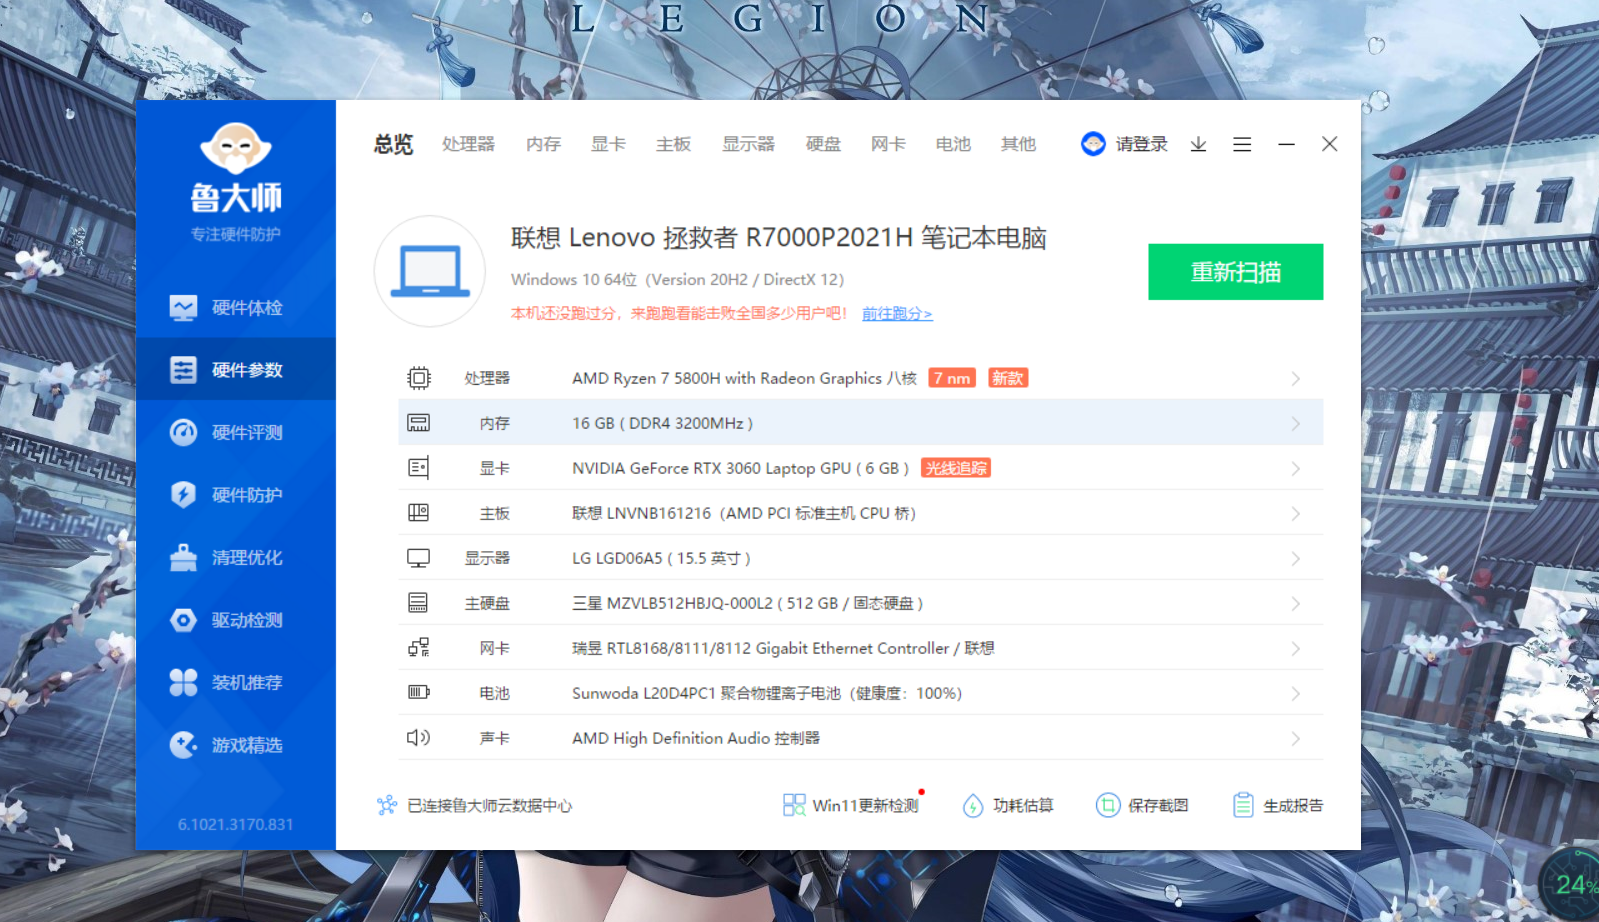Screen dimensions: 1599x922
Task: Switch to the 电池 tab
Action: coord(953,144)
